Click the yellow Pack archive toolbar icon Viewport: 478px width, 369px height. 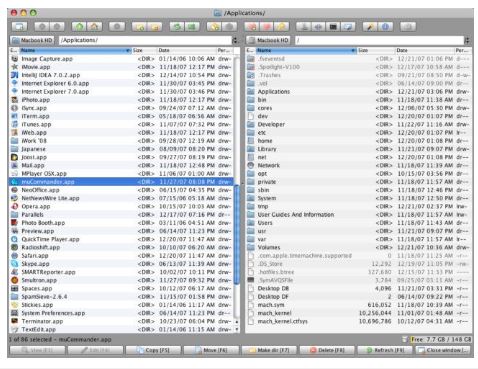click(x=214, y=27)
